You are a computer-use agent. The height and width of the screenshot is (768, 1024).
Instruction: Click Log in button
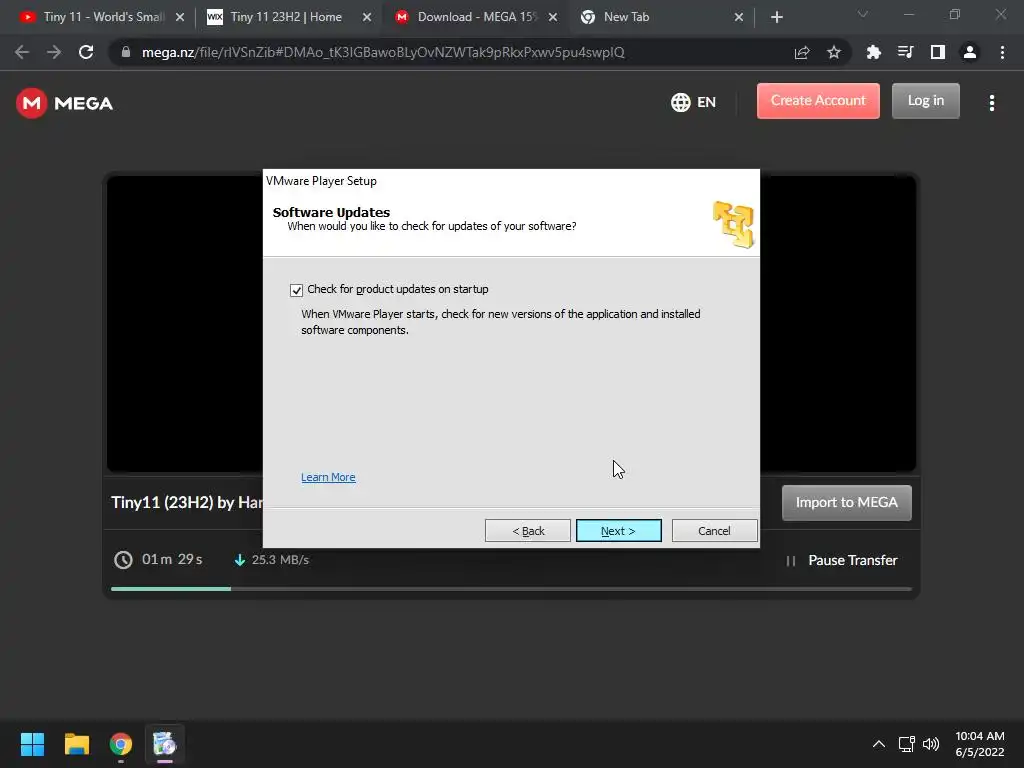pyautogui.click(x=925, y=101)
